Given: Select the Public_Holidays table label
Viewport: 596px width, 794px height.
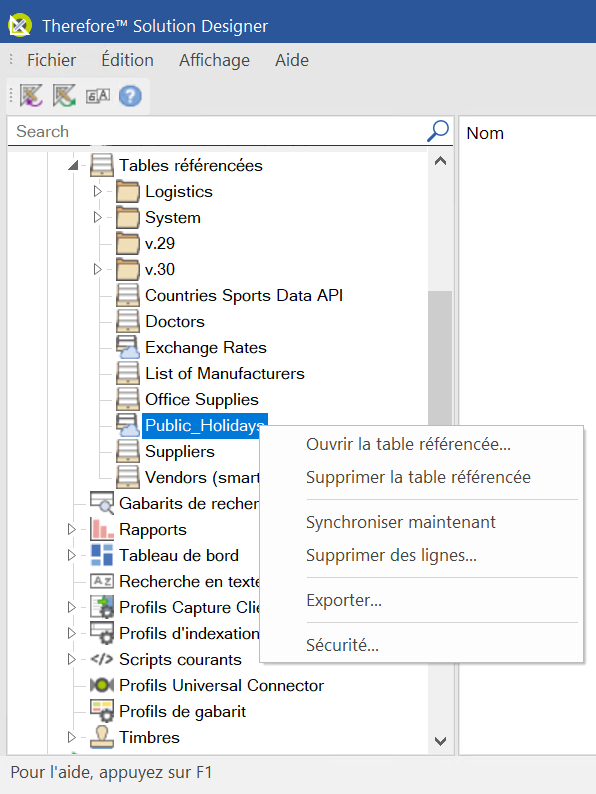Looking at the screenshot, I should point(205,425).
